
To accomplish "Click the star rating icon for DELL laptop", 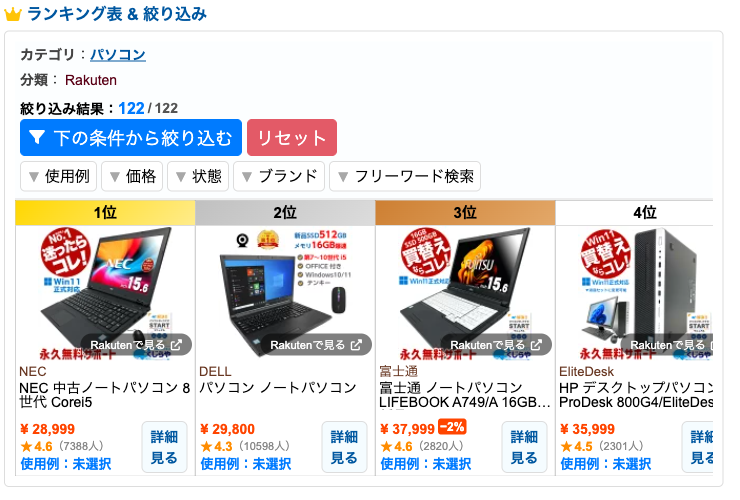I will click(x=206, y=446).
